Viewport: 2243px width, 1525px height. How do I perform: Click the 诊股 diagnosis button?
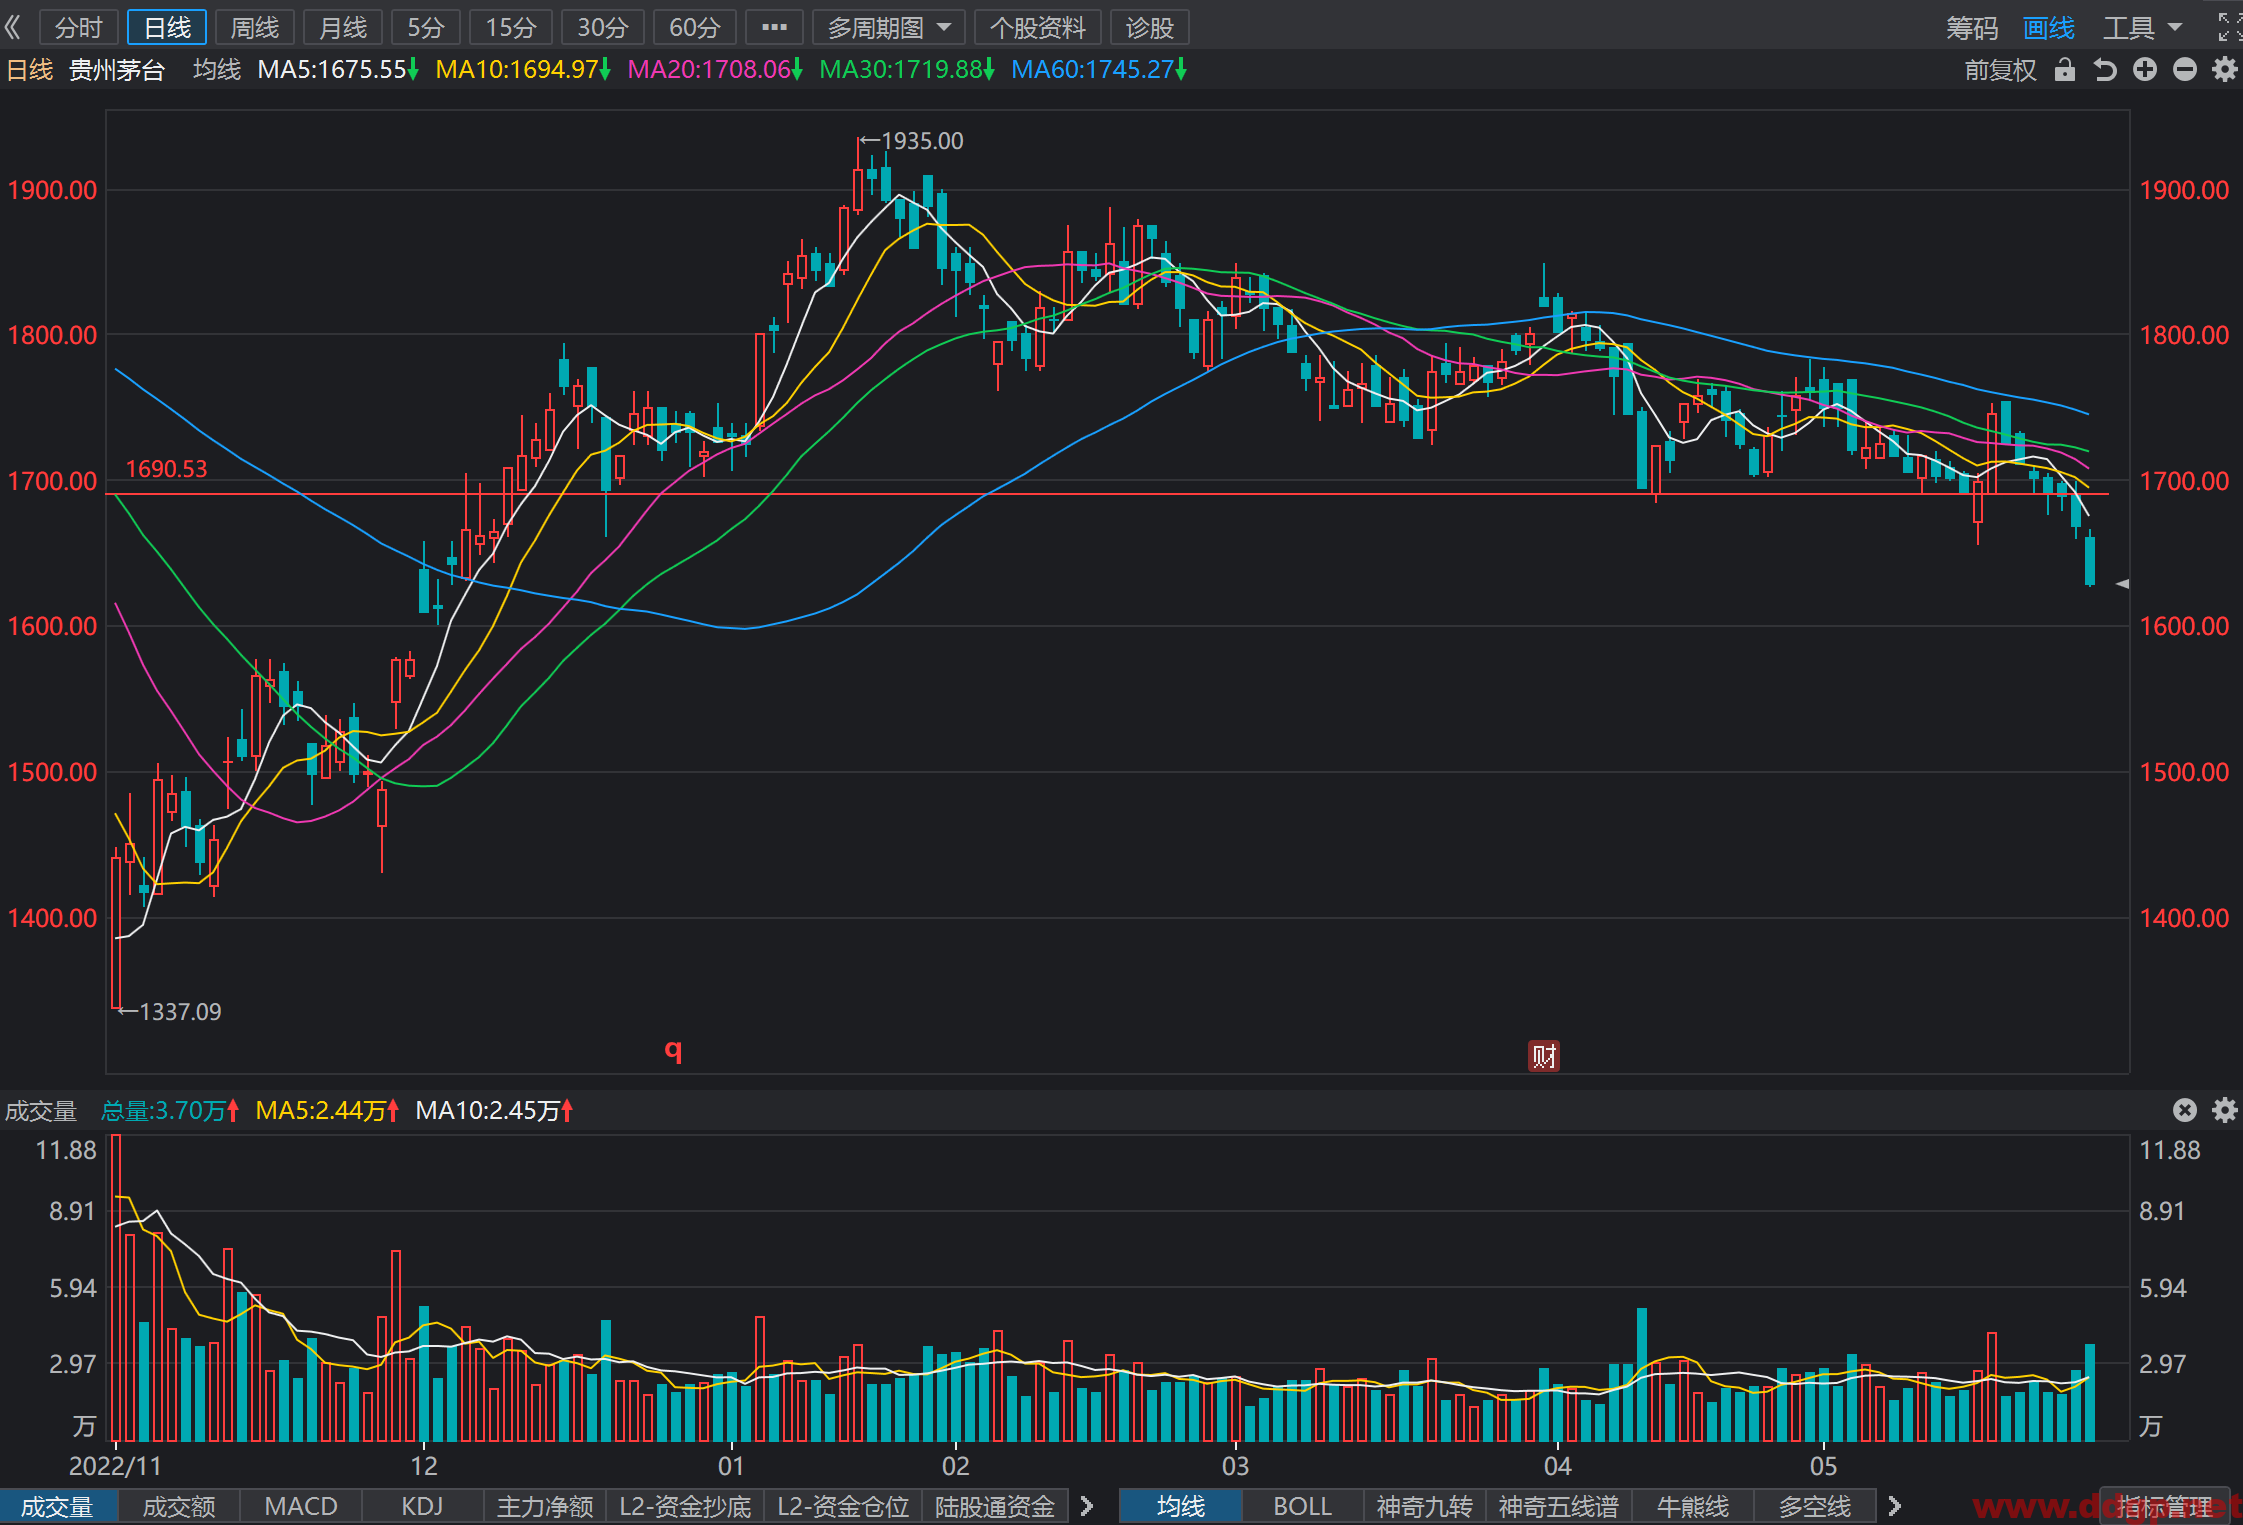coord(1149,27)
